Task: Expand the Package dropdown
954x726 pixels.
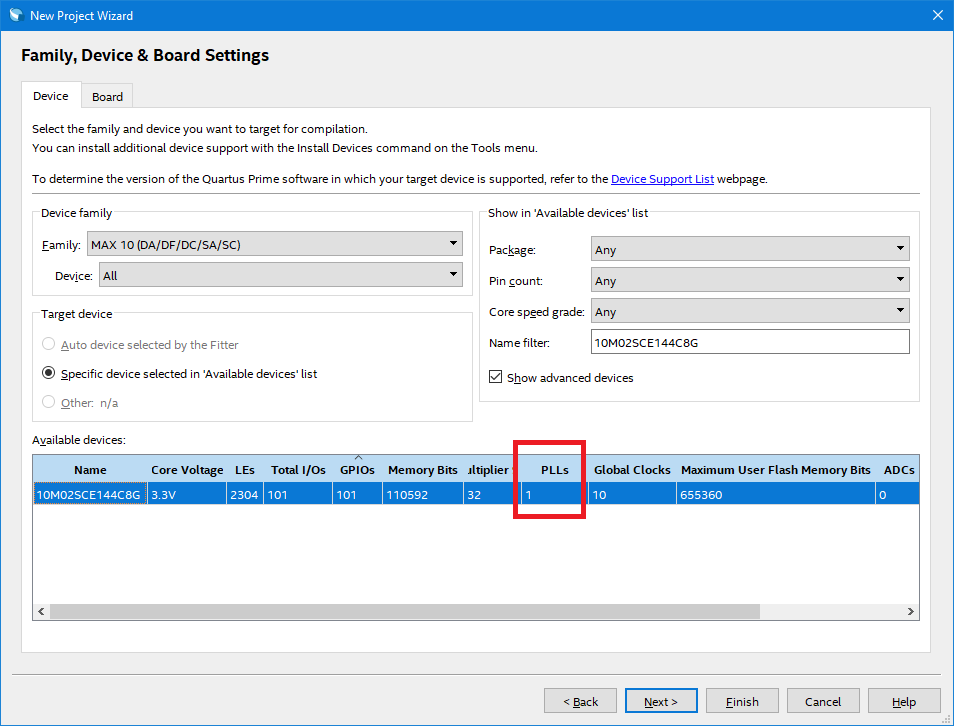Action: click(x=749, y=250)
